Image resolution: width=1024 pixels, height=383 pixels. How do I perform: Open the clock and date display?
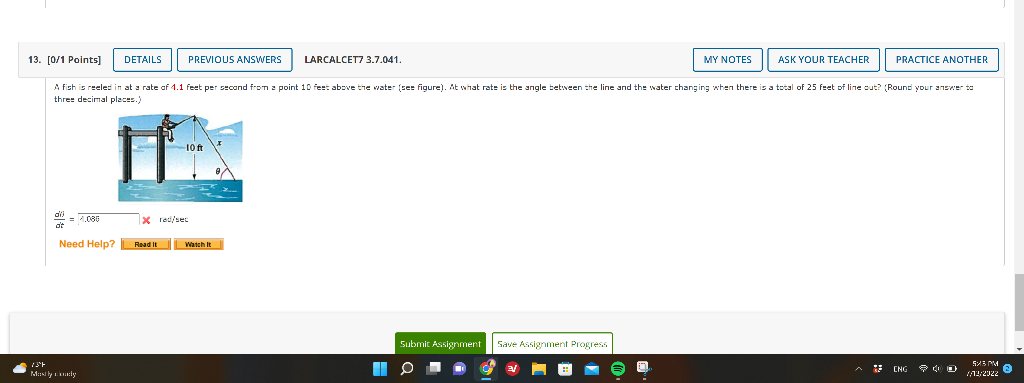coord(984,369)
